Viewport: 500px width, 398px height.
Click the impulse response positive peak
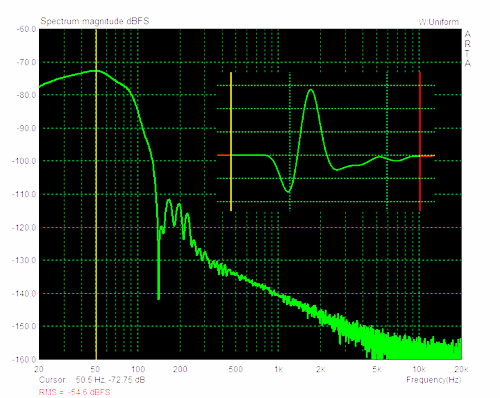click(x=311, y=90)
